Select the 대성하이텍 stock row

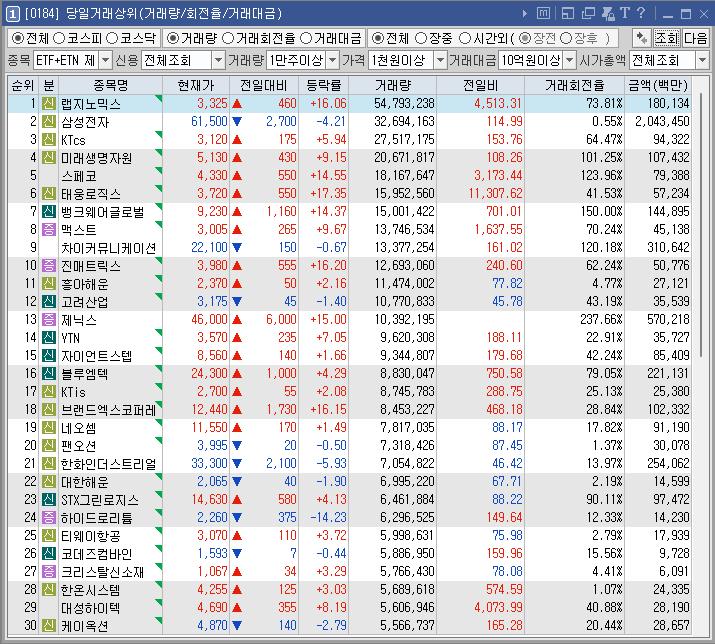coord(349,608)
